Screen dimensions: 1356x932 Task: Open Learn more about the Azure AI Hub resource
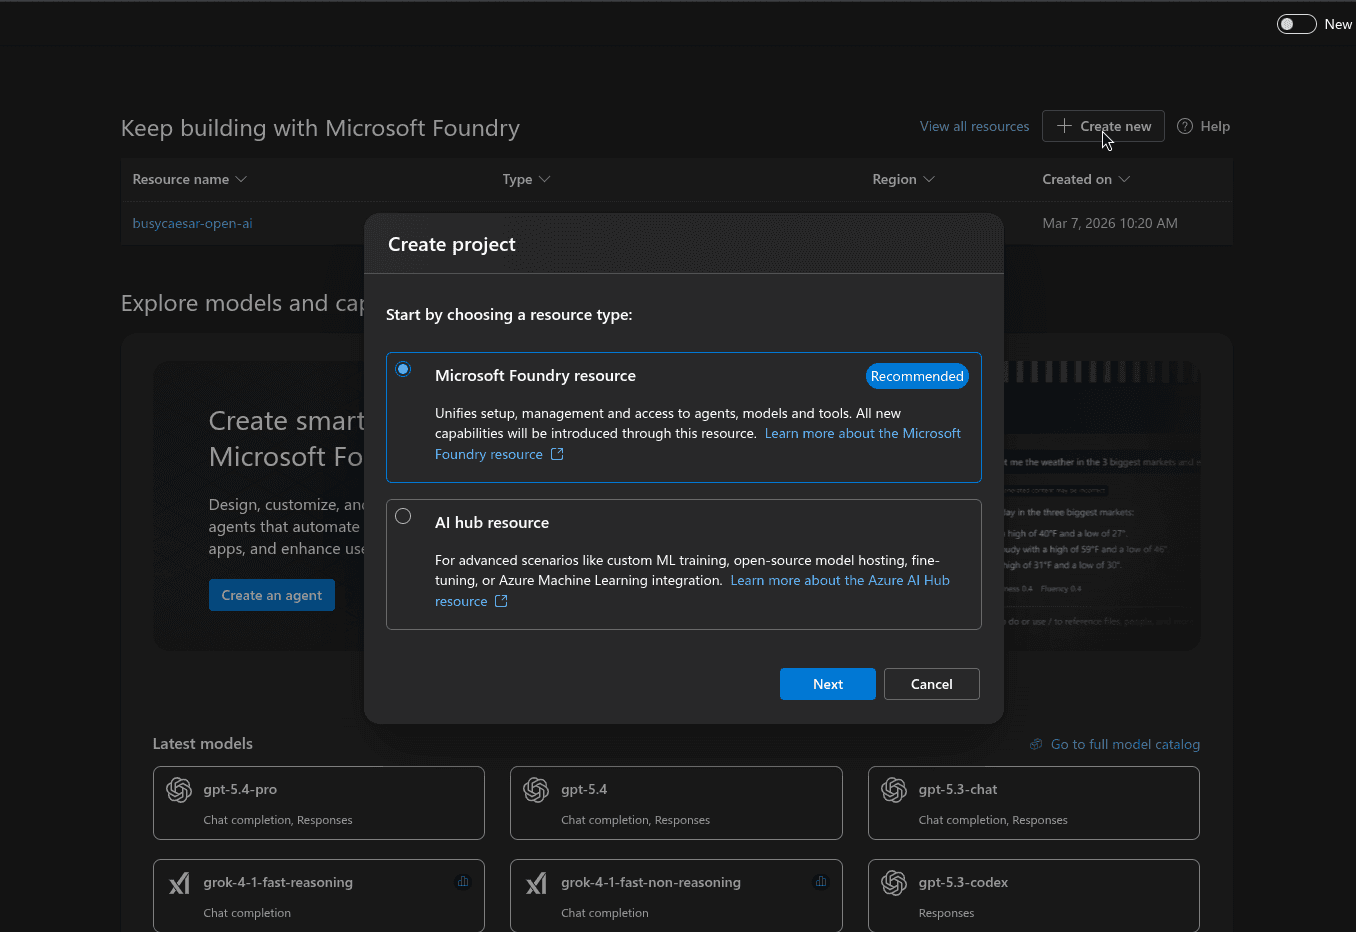coord(840,580)
